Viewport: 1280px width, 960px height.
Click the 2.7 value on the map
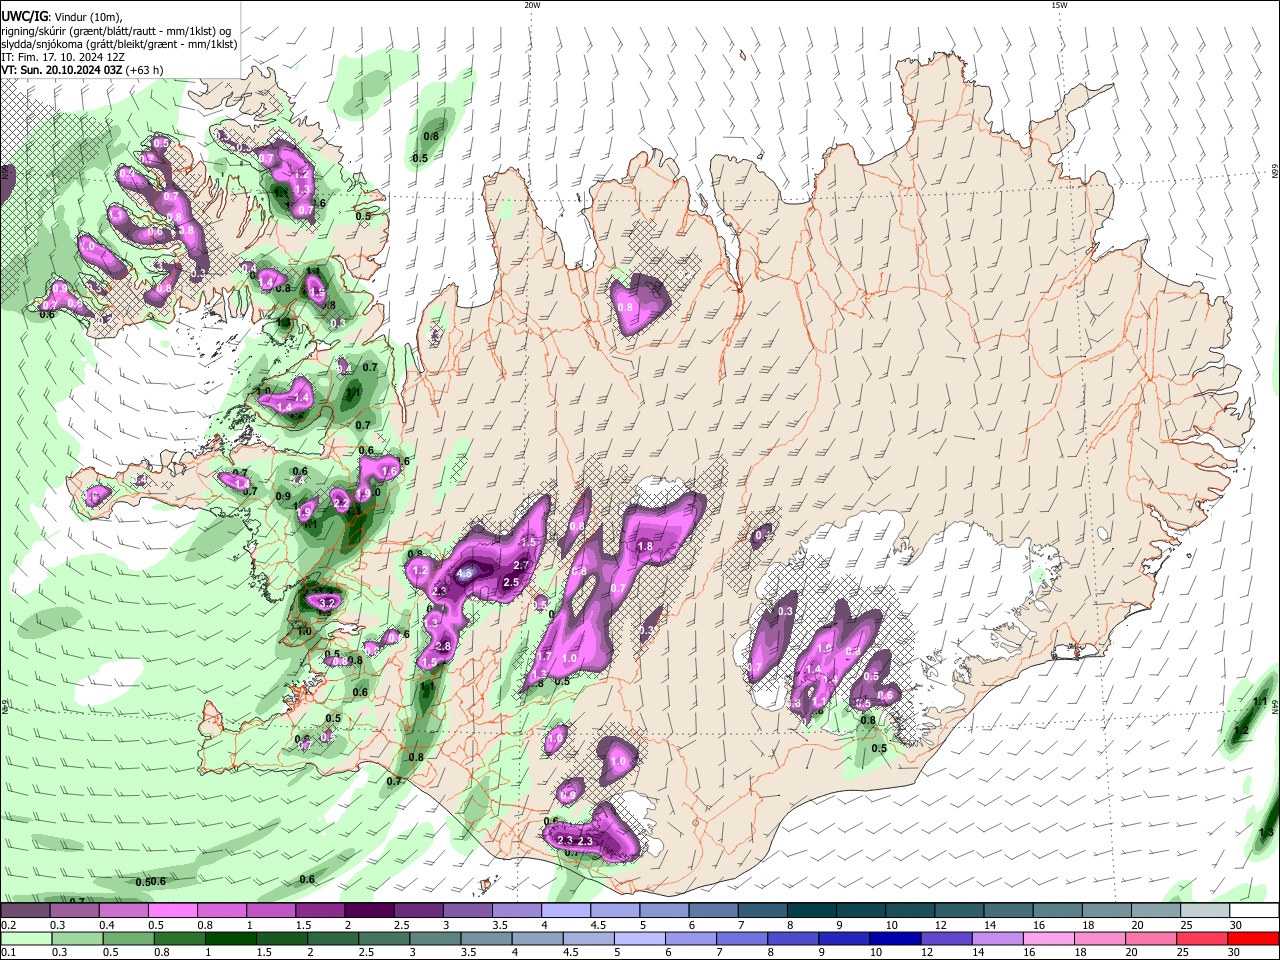pos(520,565)
